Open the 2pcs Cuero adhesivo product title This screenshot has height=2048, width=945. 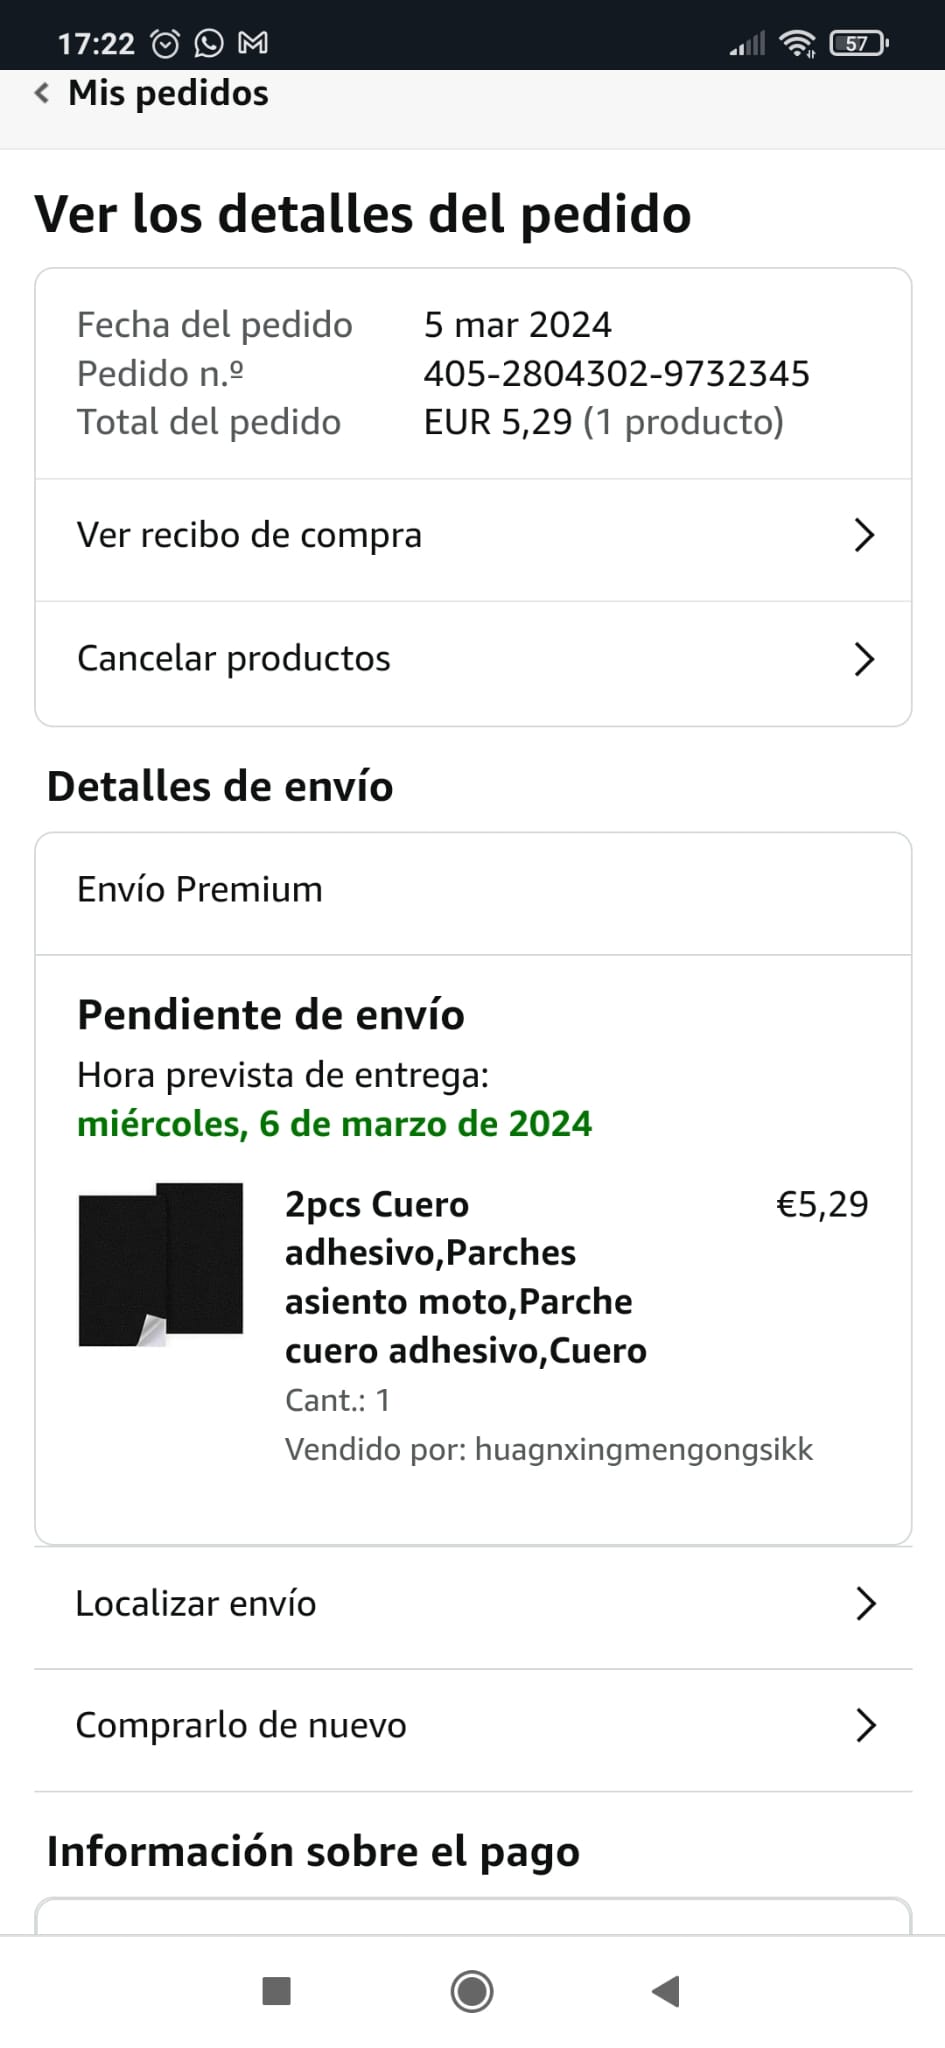(x=465, y=1277)
